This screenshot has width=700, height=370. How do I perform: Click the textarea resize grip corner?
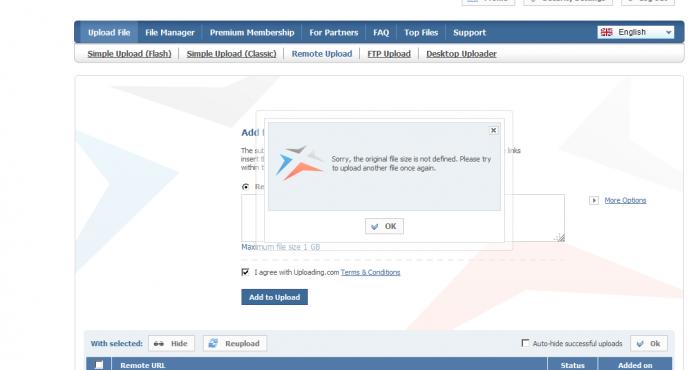coord(560,237)
